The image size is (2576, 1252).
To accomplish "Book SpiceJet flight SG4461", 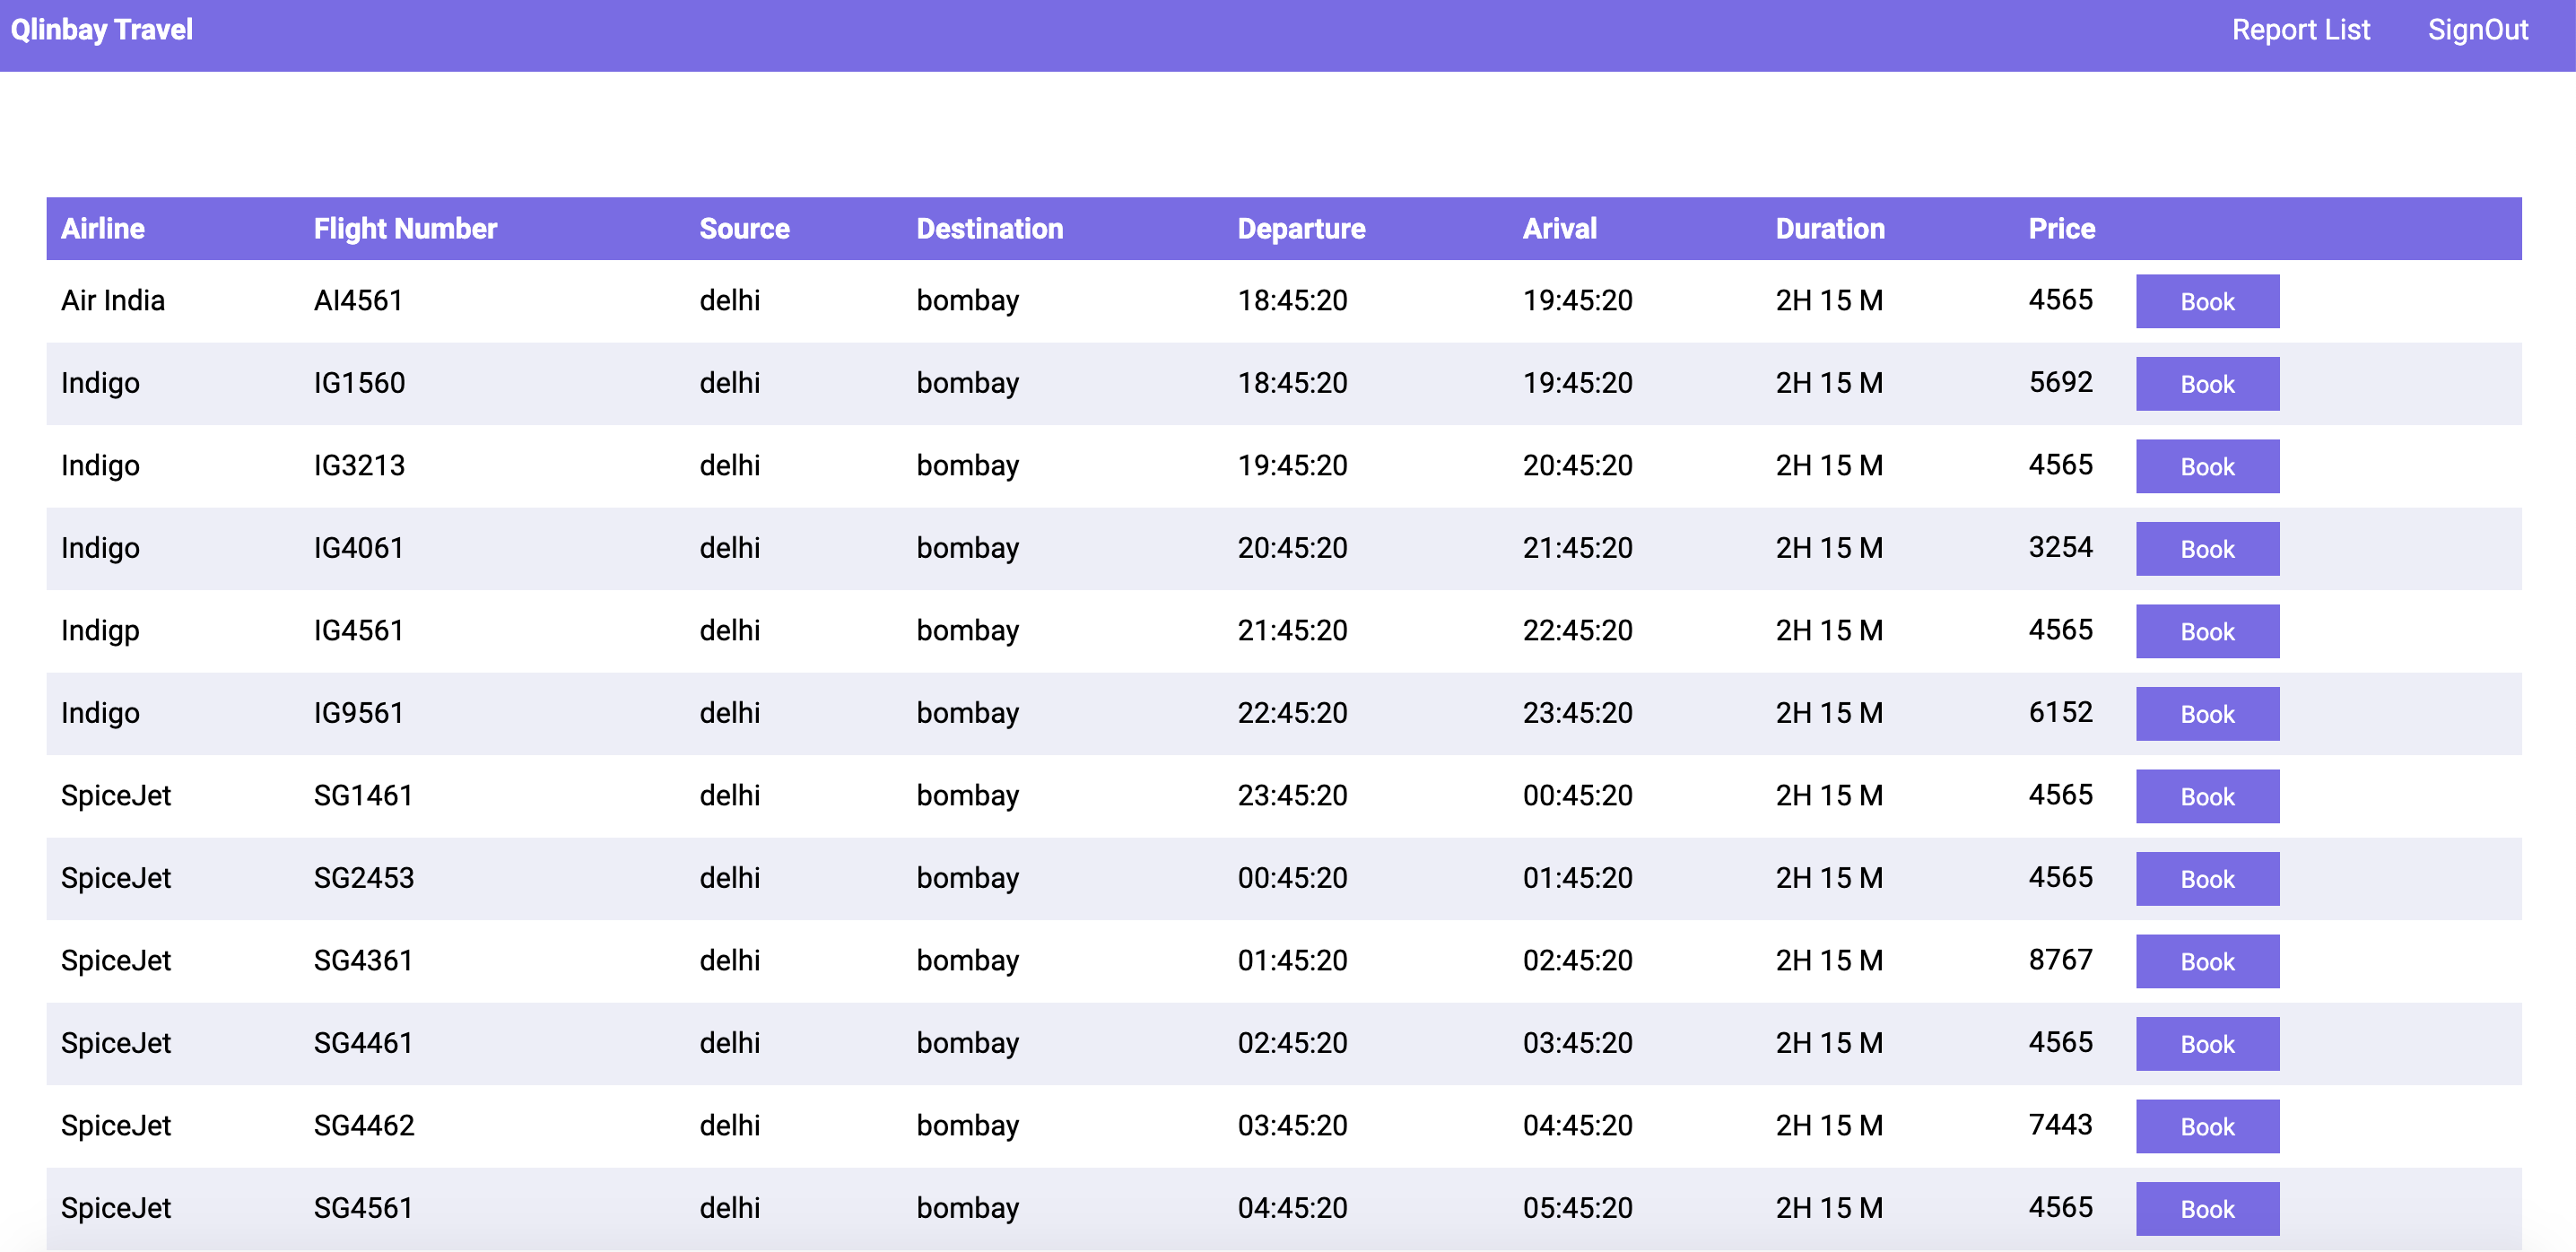I will pyautogui.click(x=2207, y=1044).
